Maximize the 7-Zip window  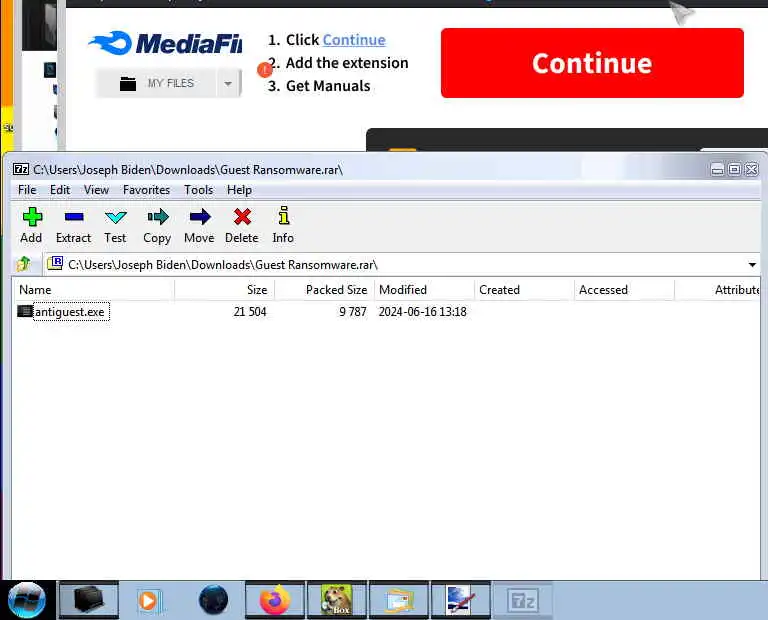click(735, 169)
